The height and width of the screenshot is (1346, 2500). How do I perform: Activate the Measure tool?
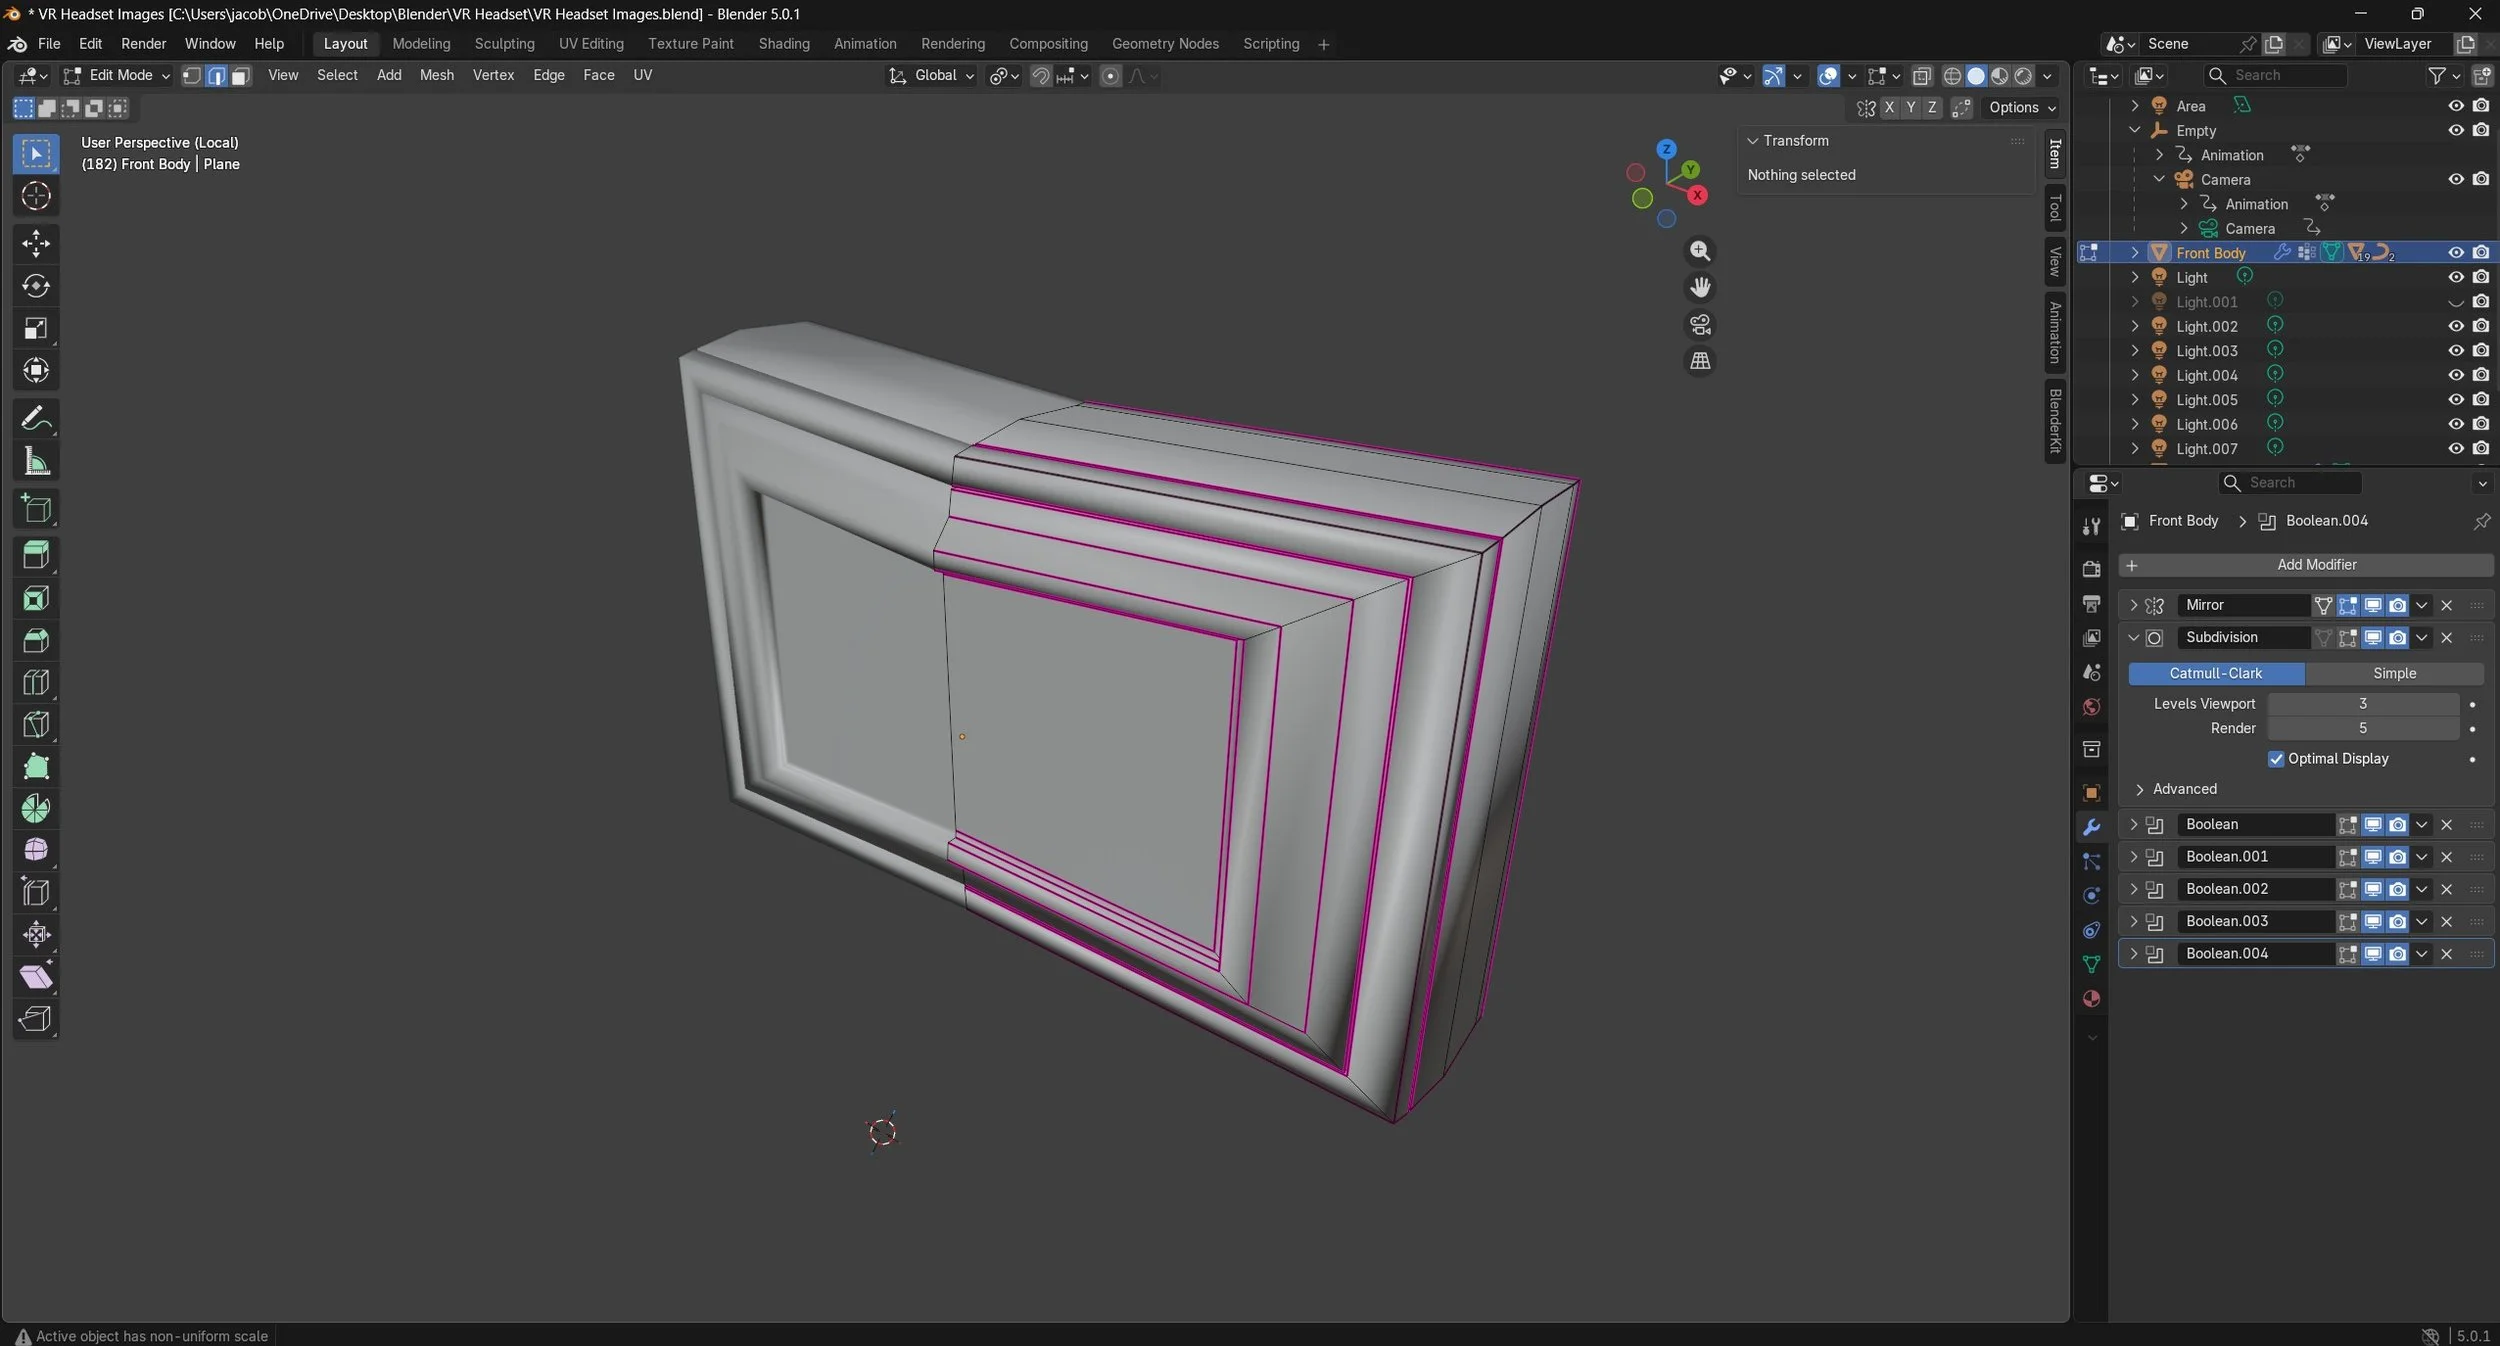click(36, 461)
